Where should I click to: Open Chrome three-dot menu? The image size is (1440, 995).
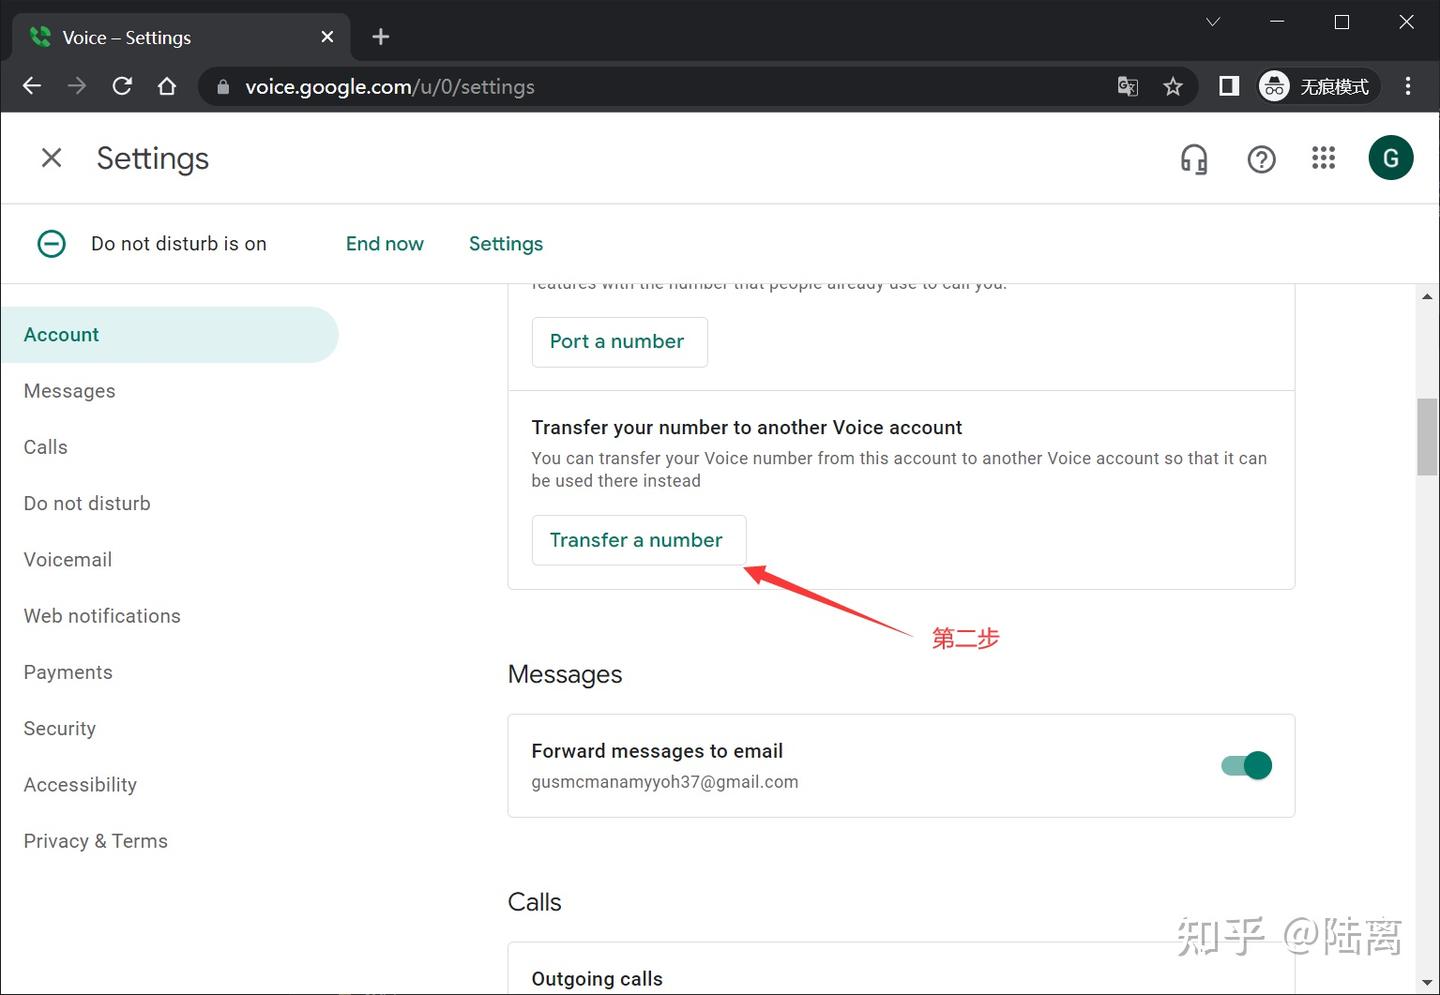click(1408, 87)
